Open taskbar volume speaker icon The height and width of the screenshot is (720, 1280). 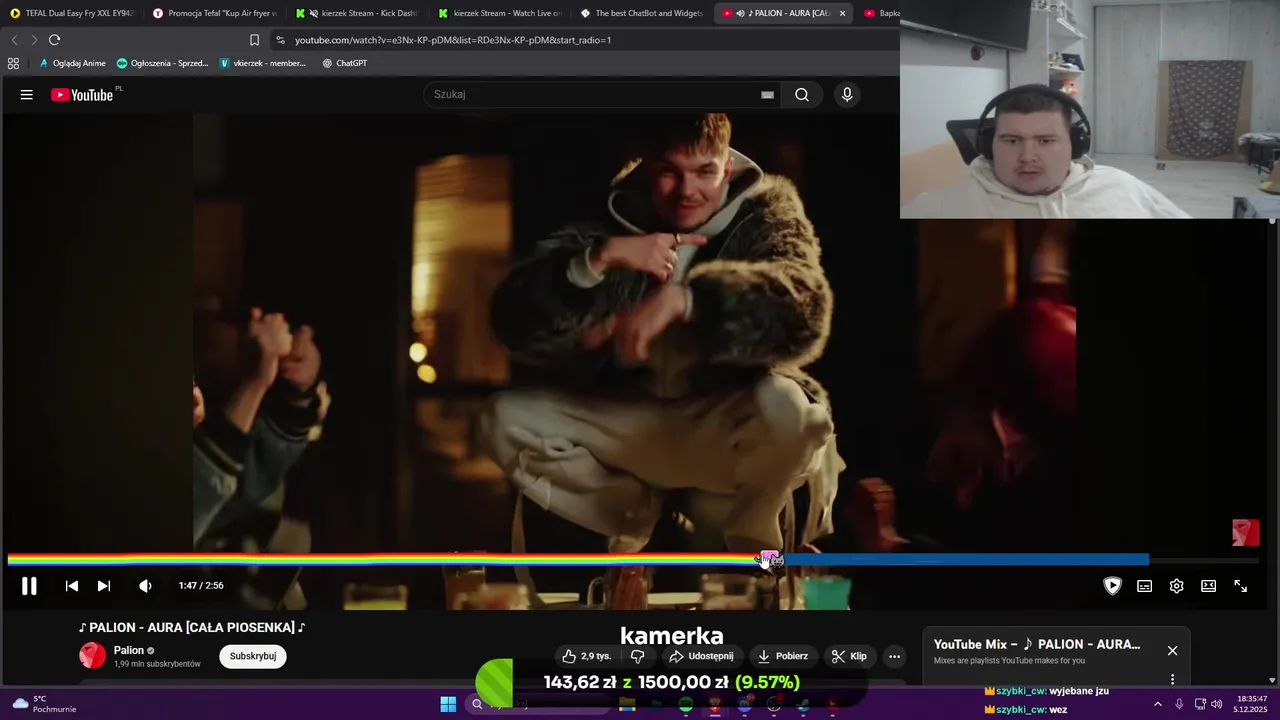pyautogui.click(x=1216, y=704)
